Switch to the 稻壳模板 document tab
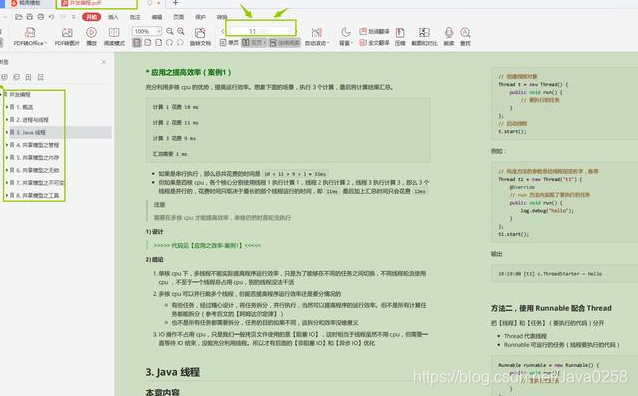The height and width of the screenshot is (396, 638). point(26,3)
